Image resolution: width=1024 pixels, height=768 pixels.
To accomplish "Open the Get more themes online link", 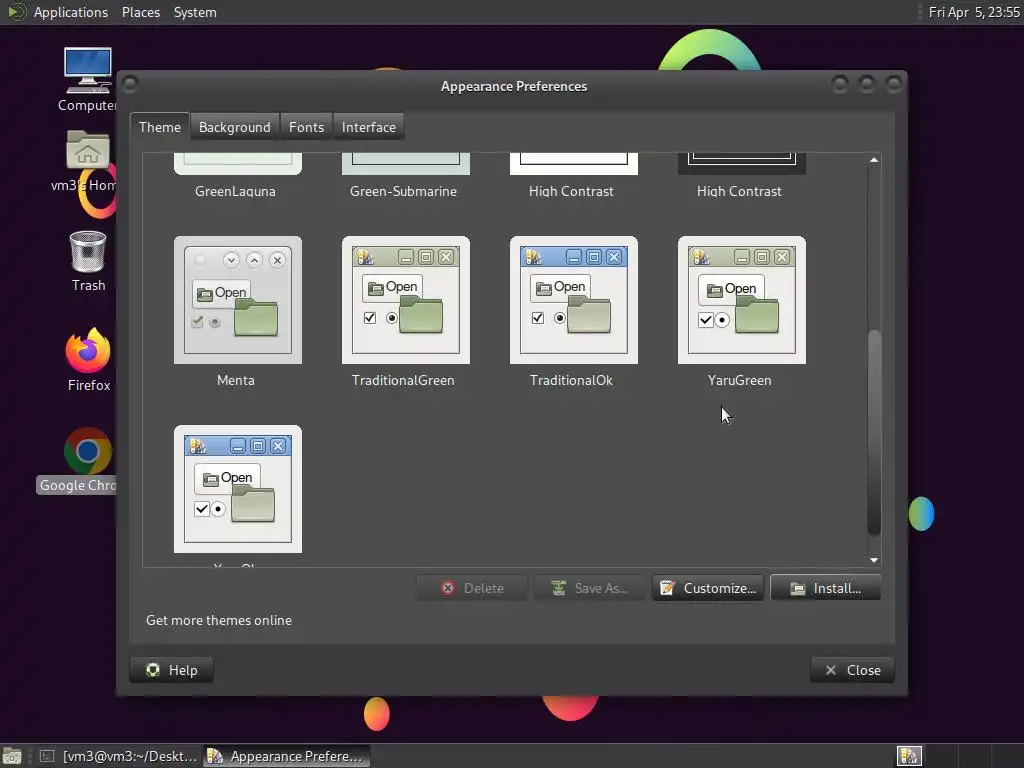I will [x=219, y=620].
